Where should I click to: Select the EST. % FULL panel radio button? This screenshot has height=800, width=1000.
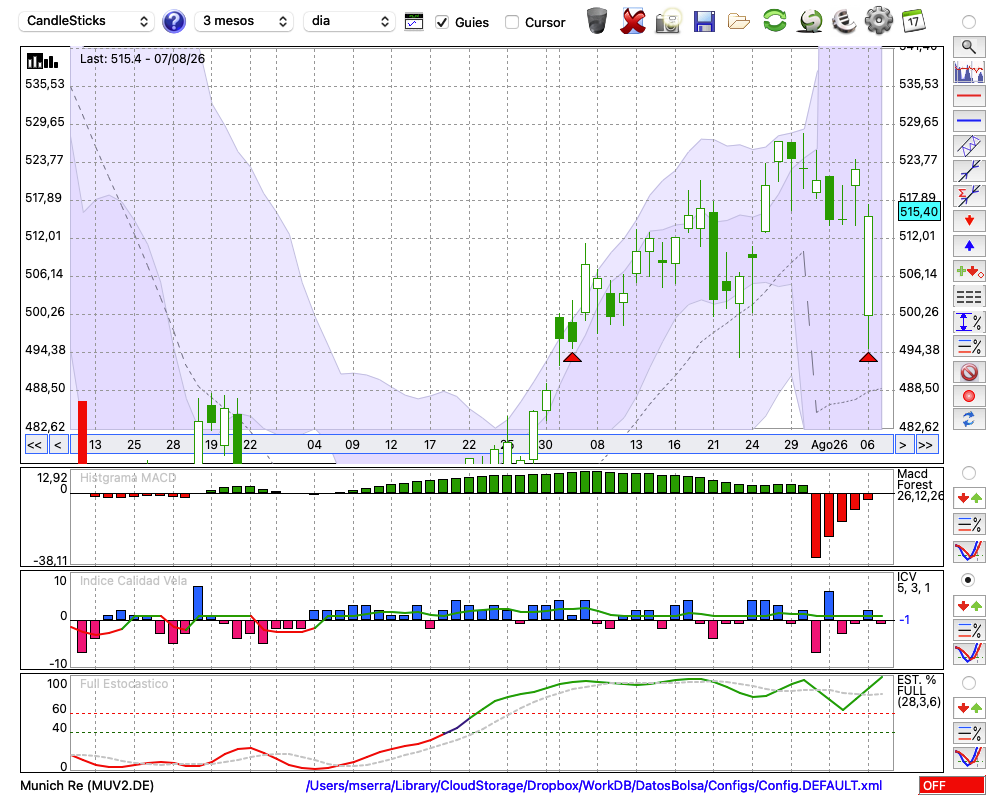tap(969, 683)
